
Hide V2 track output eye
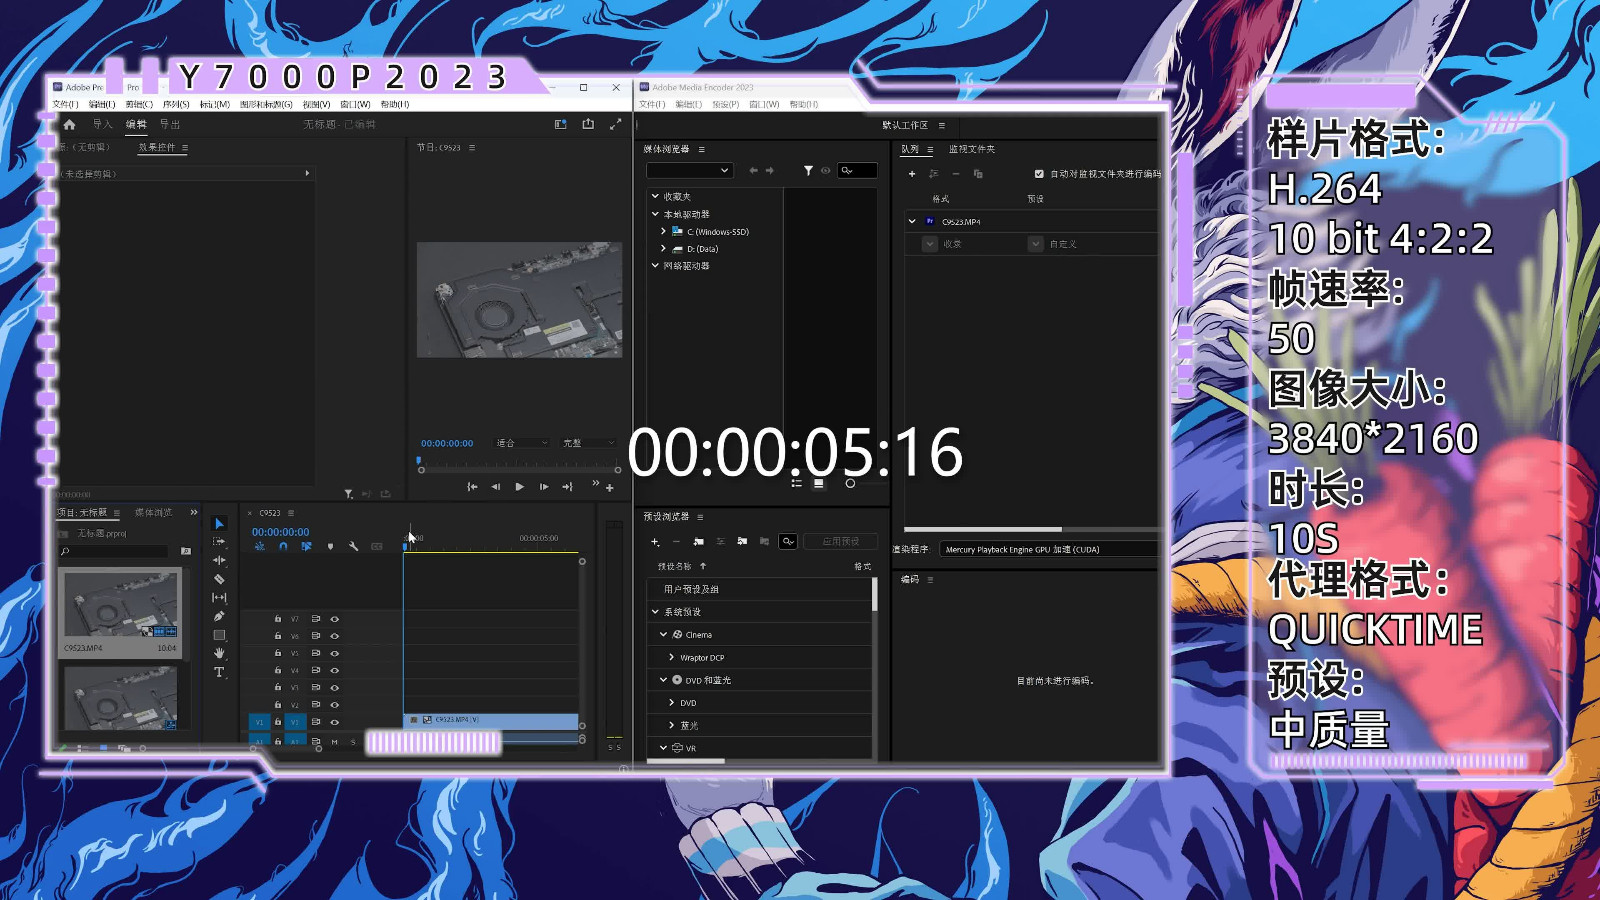[x=335, y=705]
